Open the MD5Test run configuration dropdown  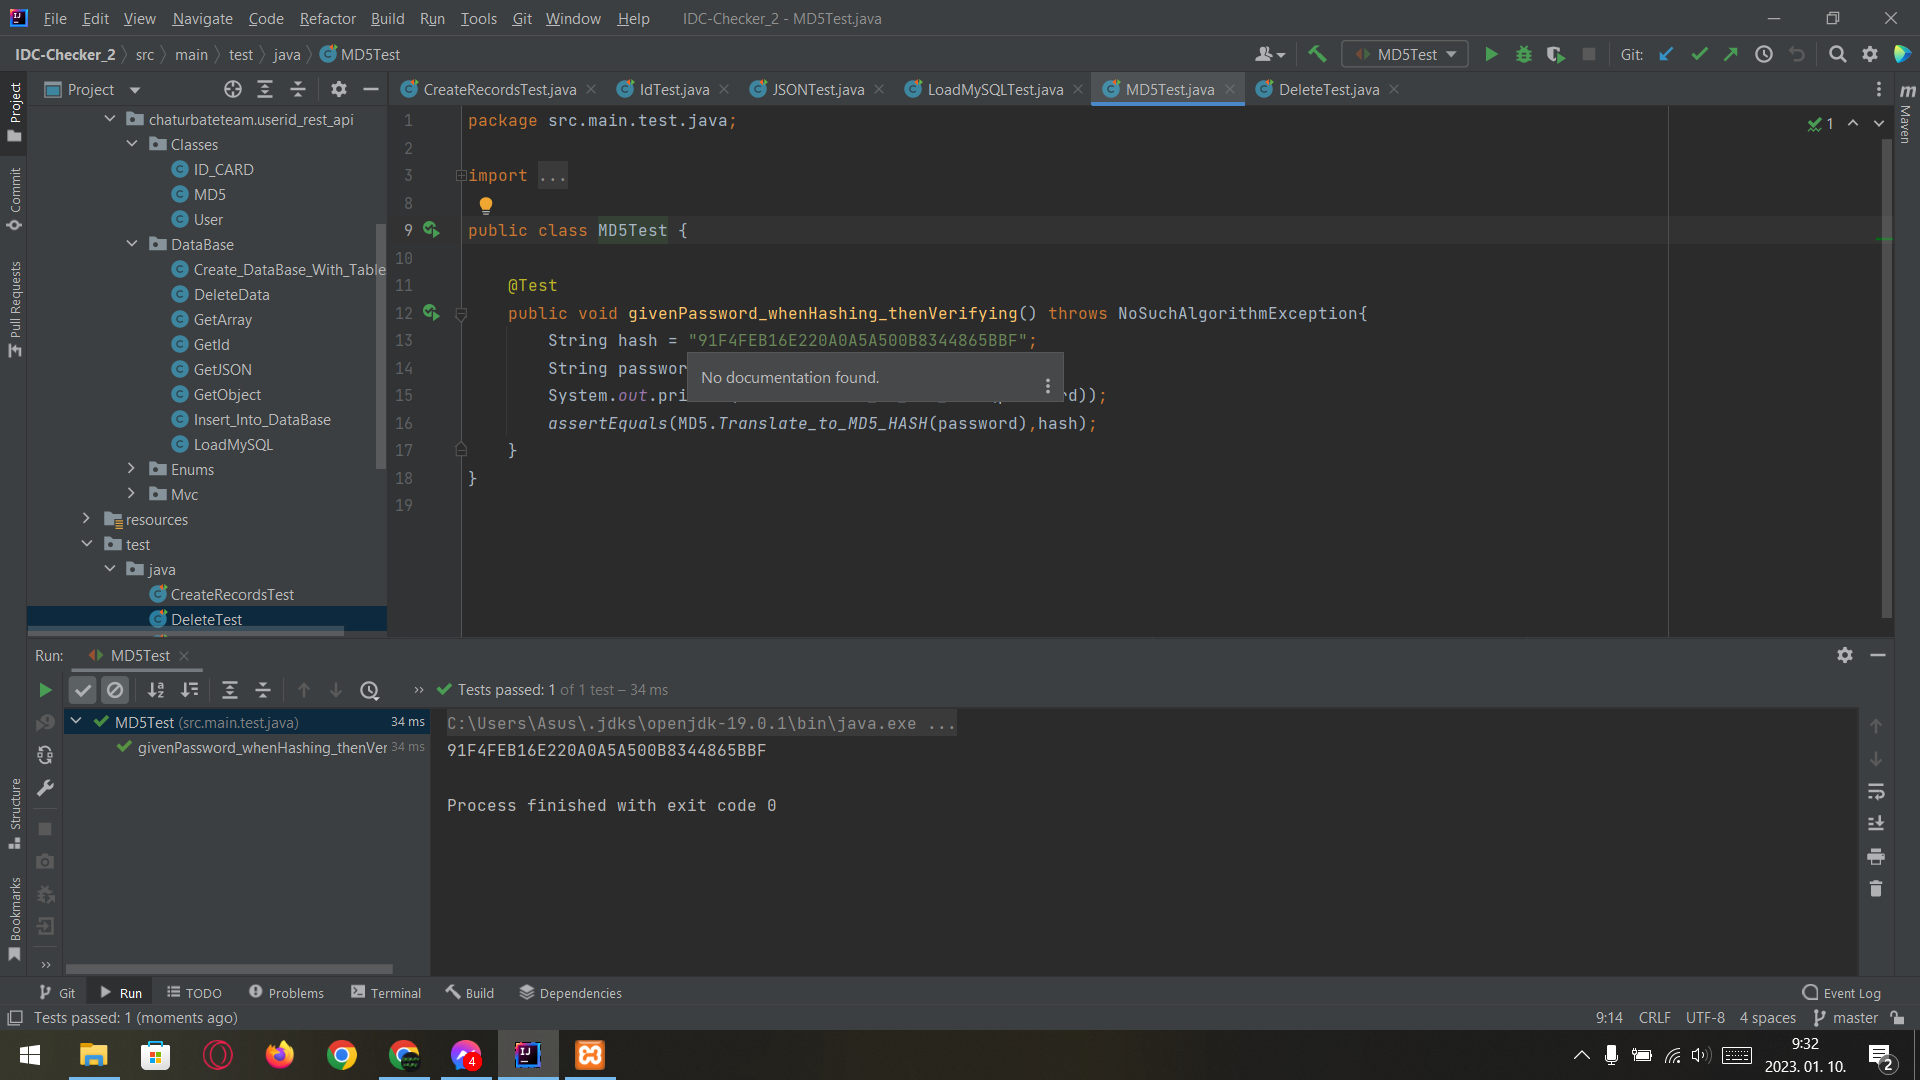click(1404, 54)
